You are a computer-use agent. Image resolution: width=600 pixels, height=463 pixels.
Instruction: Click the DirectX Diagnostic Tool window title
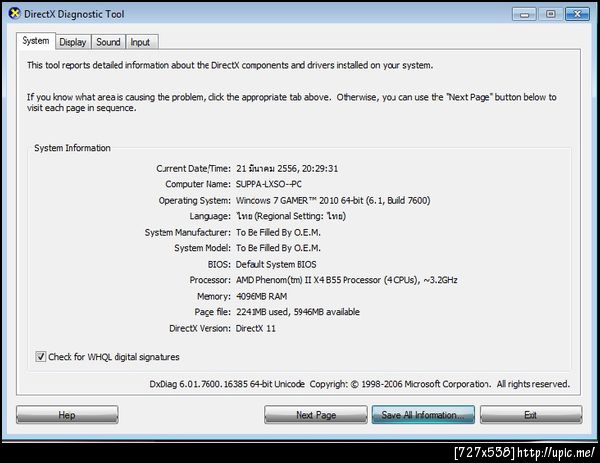pos(74,14)
